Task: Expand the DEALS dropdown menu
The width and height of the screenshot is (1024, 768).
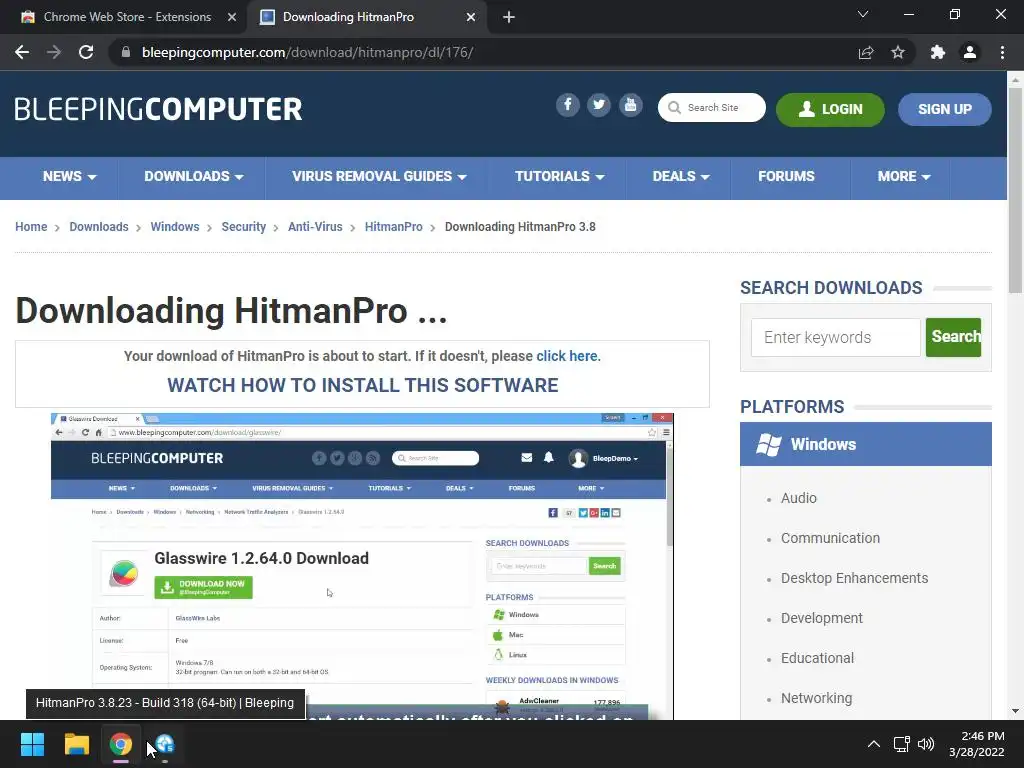Action: click(680, 176)
